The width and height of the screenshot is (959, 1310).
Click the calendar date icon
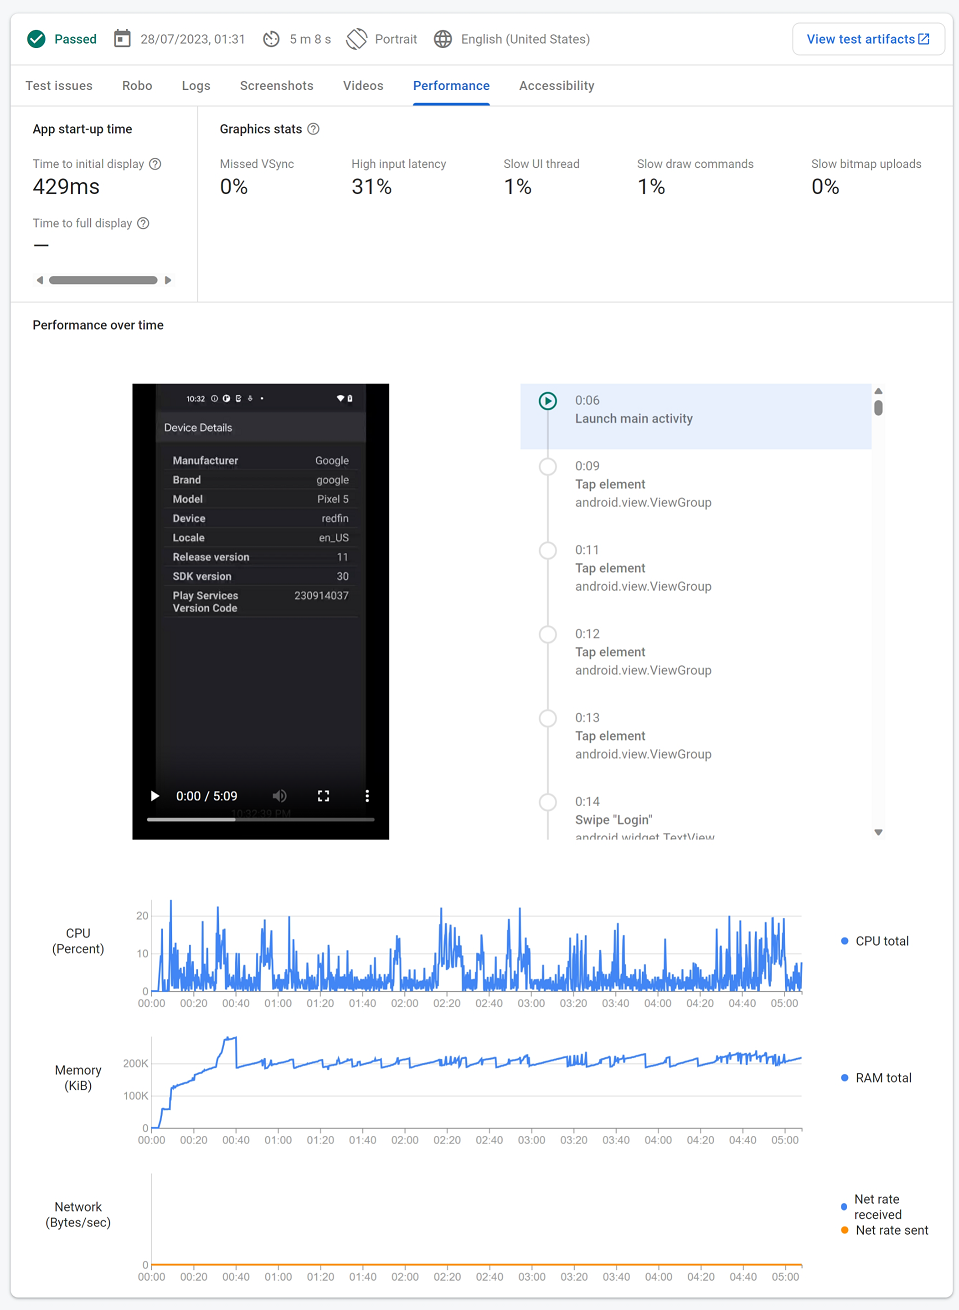pyautogui.click(x=122, y=39)
